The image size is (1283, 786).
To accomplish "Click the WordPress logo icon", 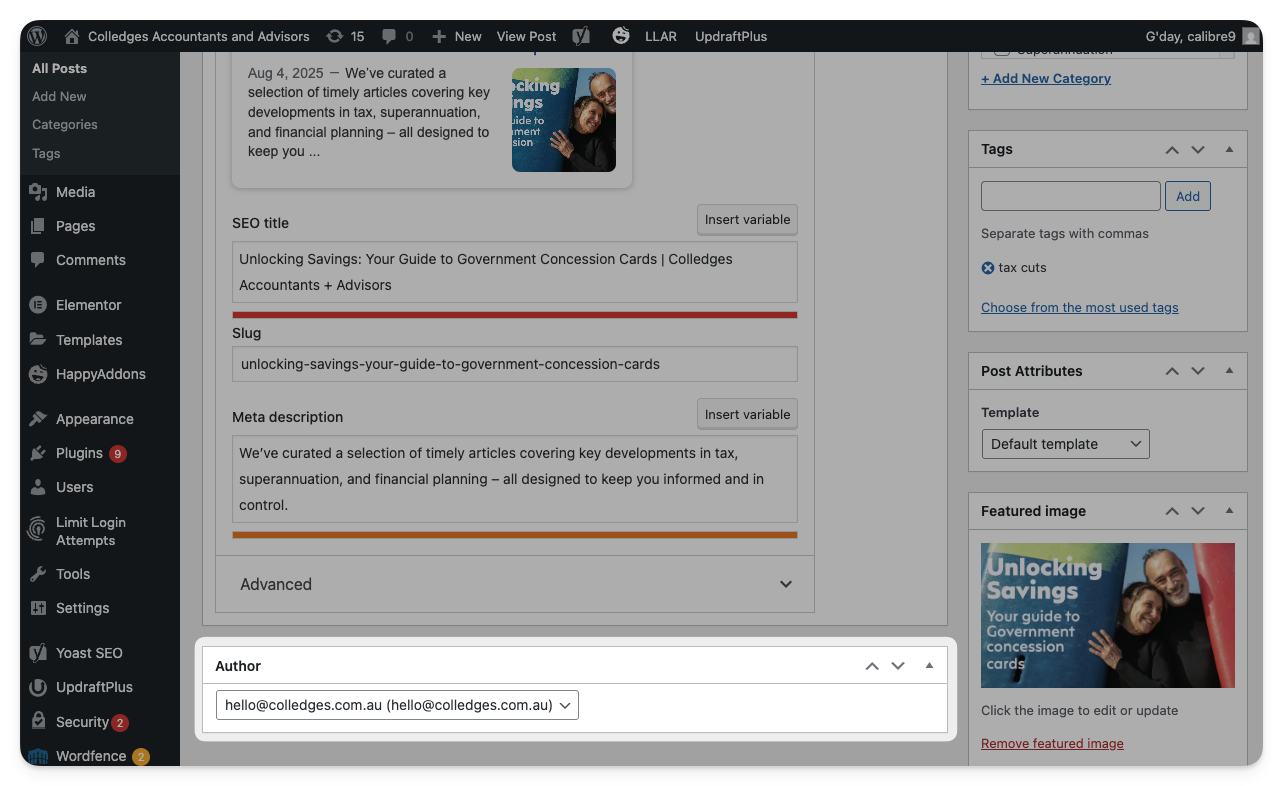I will click(37, 36).
